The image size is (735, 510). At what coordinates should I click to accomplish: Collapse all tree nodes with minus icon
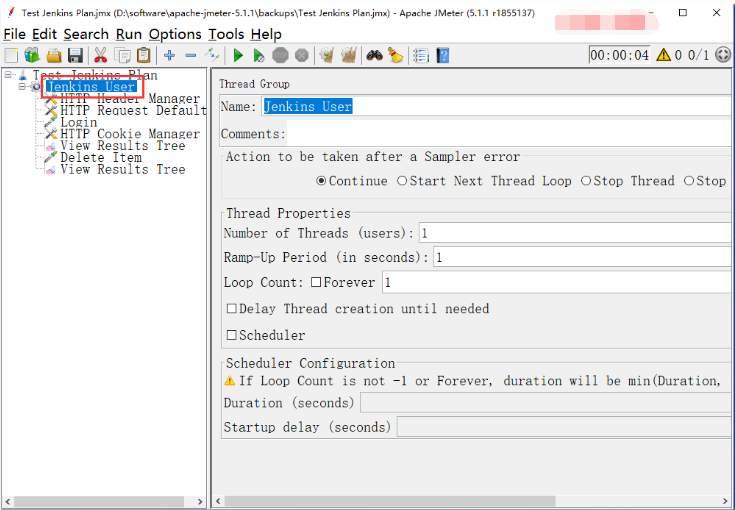[190, 55]
